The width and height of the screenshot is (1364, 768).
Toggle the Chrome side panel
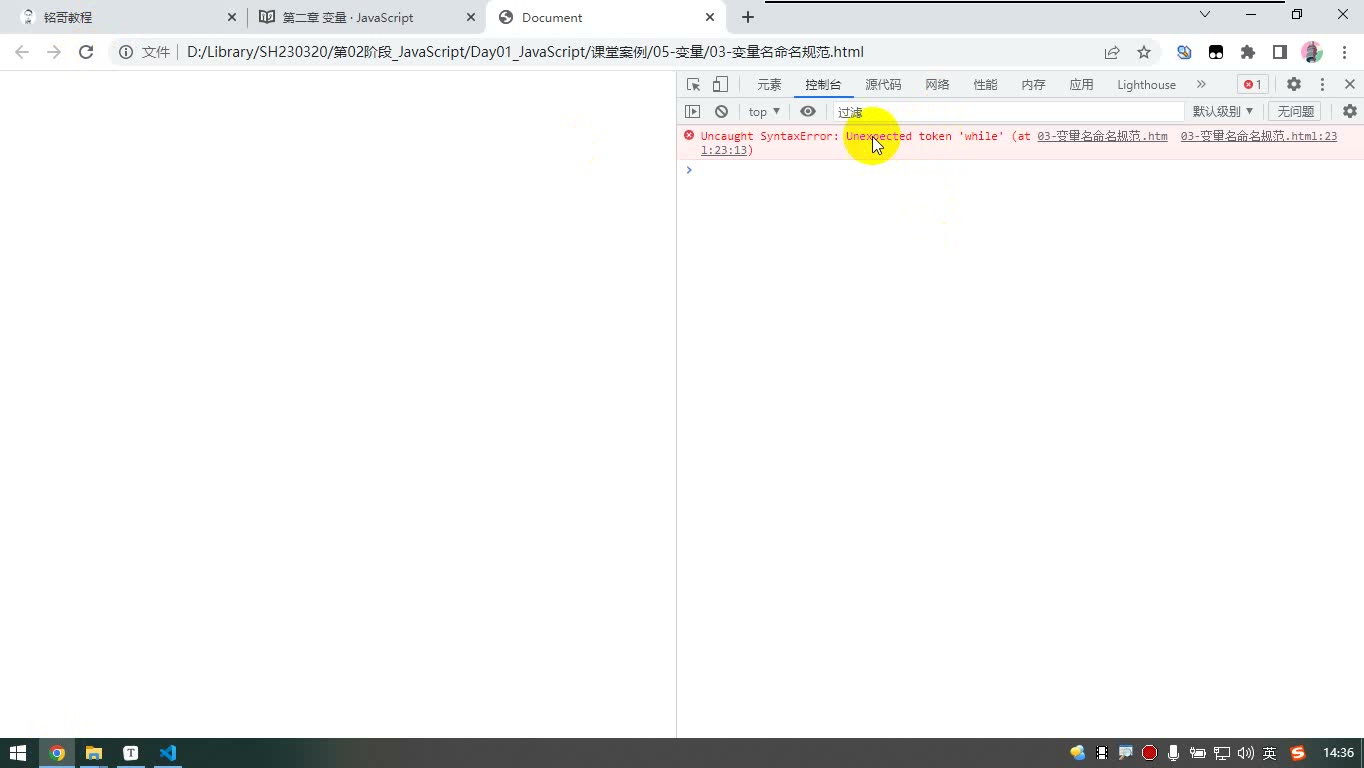click(1279, 52)
